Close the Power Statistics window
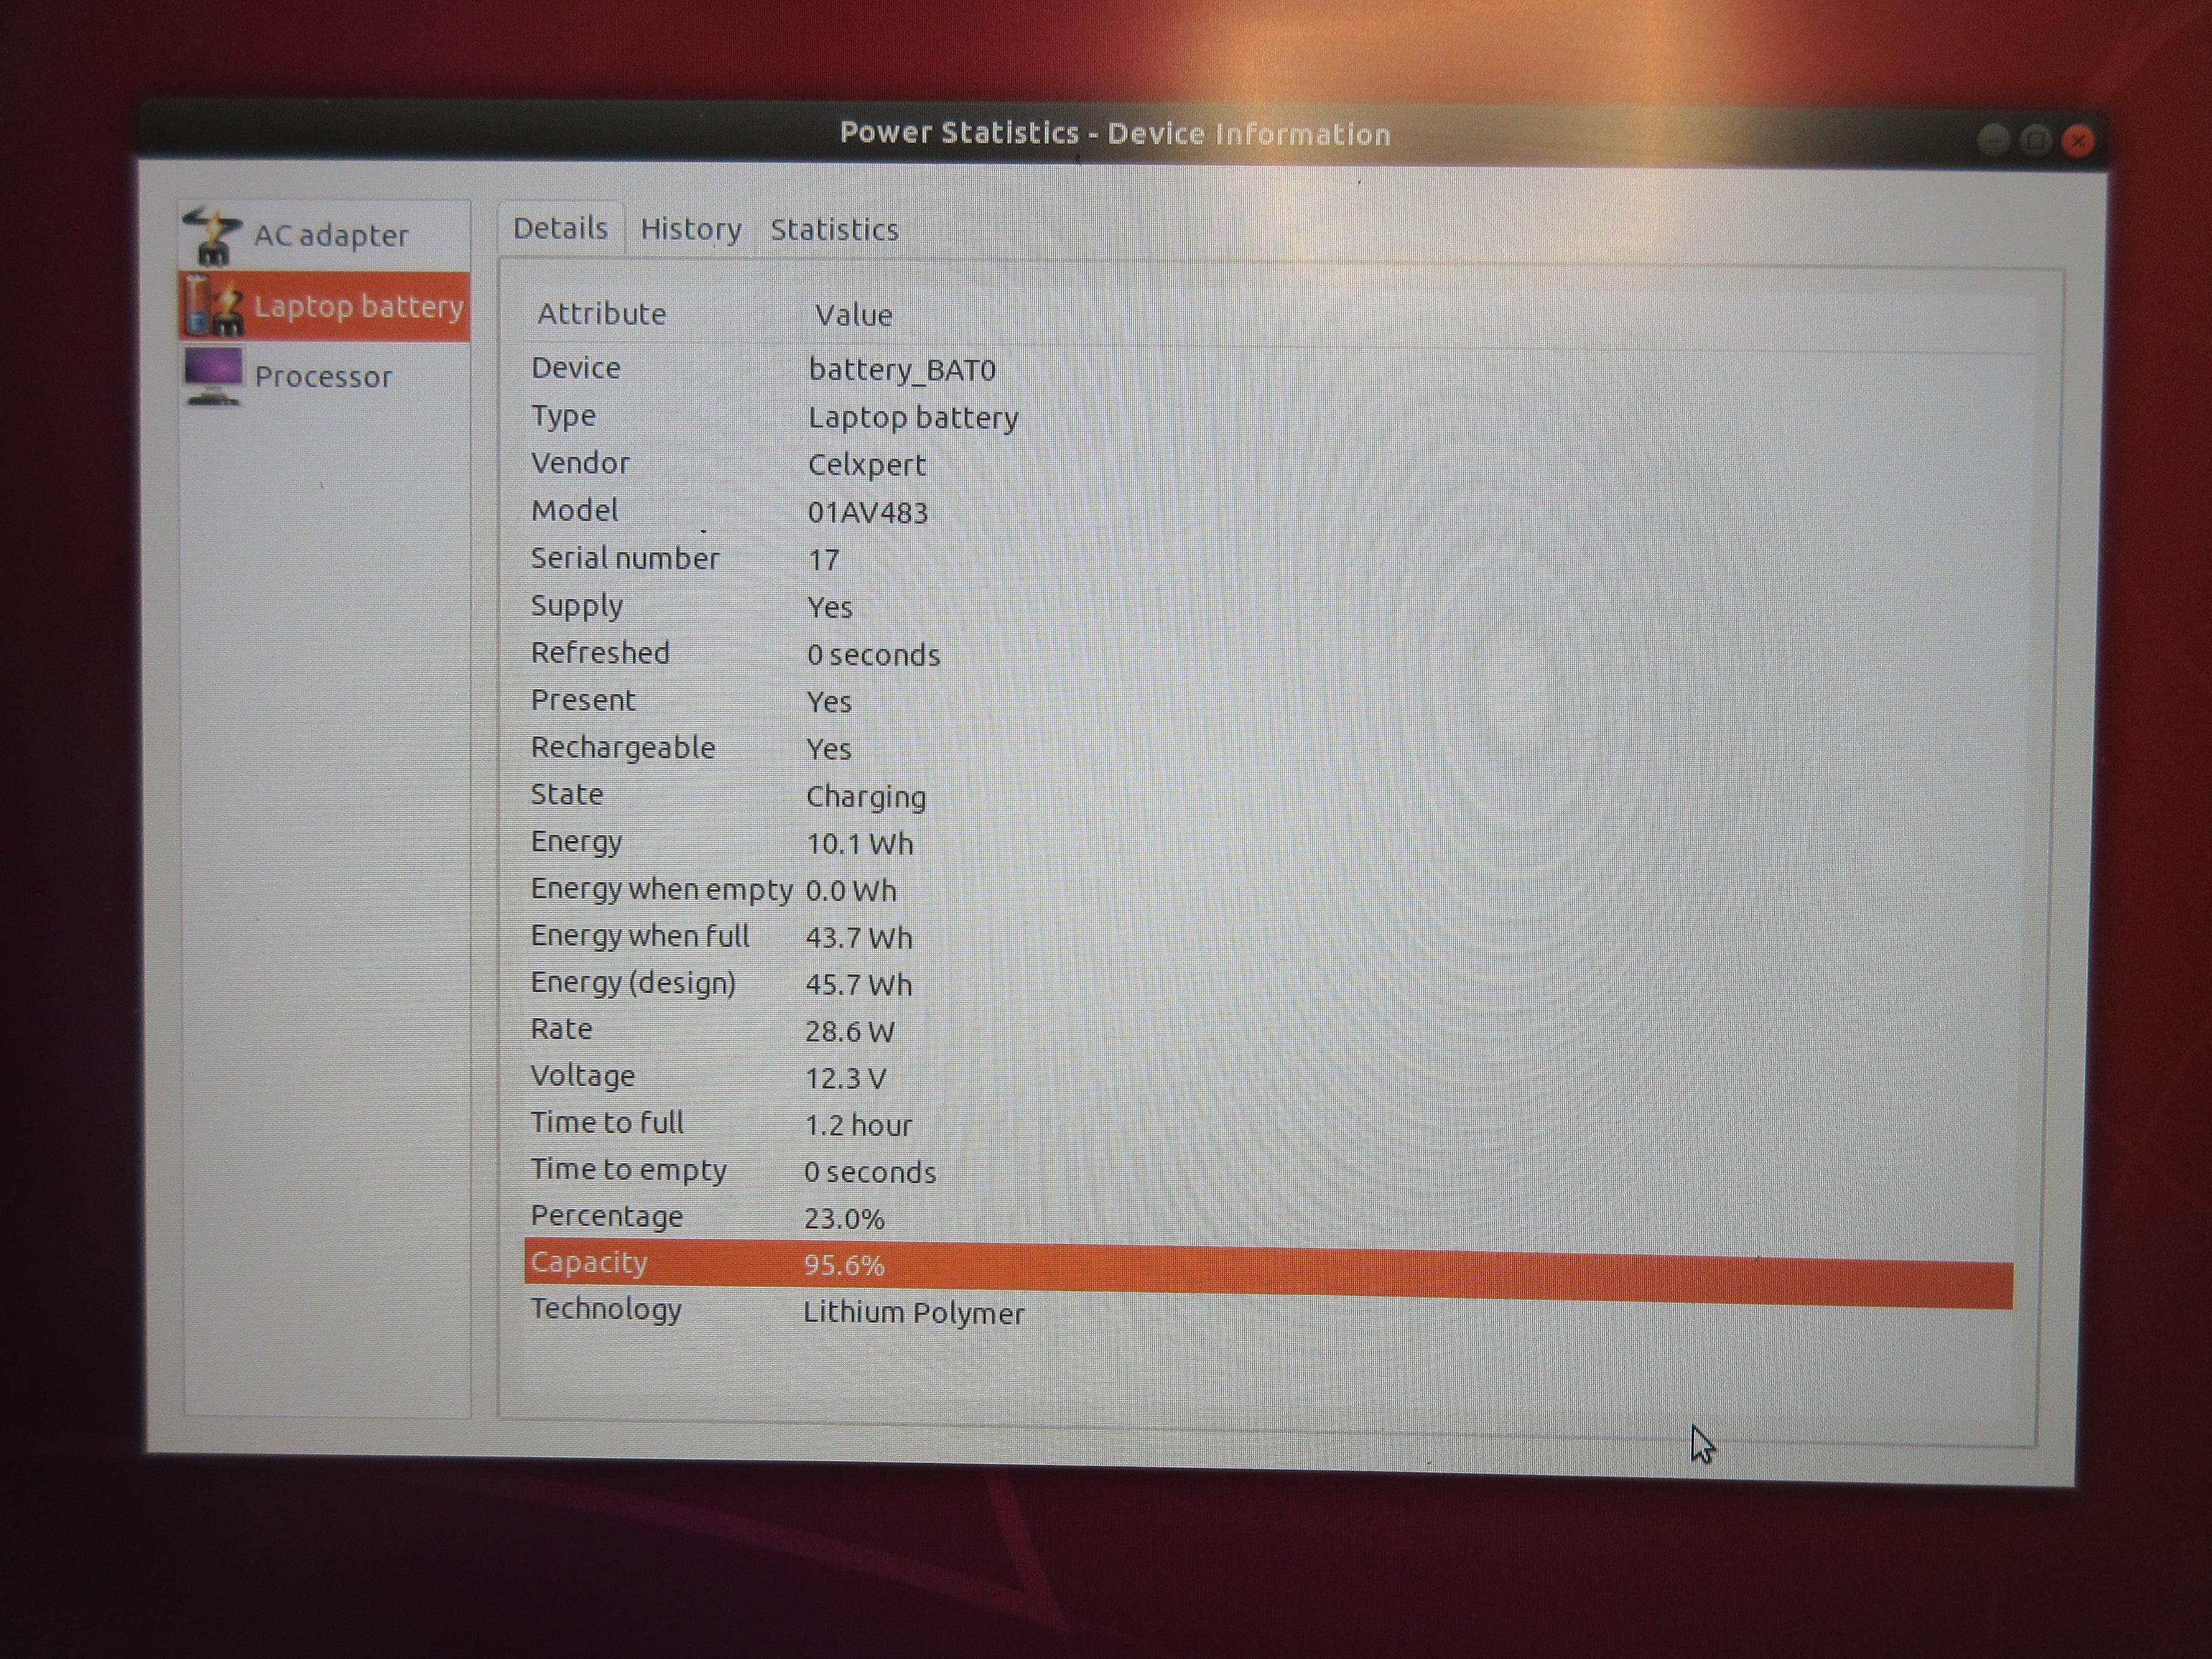 pos(2079,141)
